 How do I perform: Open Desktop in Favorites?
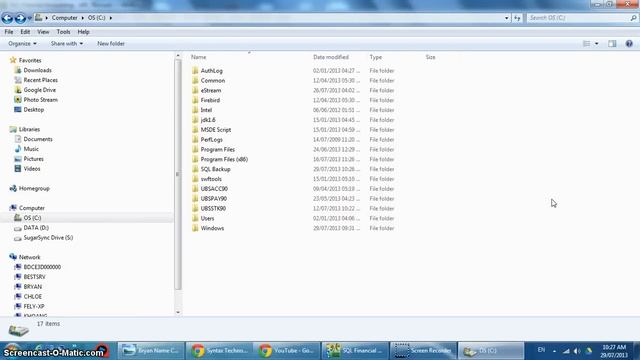click(x=33, y=110)
